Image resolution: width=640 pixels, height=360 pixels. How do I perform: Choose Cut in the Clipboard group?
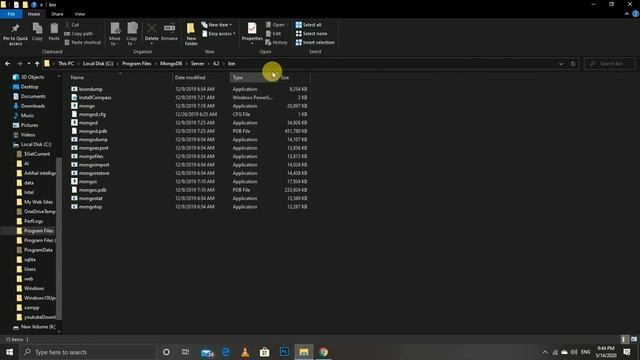pos(72,25)
